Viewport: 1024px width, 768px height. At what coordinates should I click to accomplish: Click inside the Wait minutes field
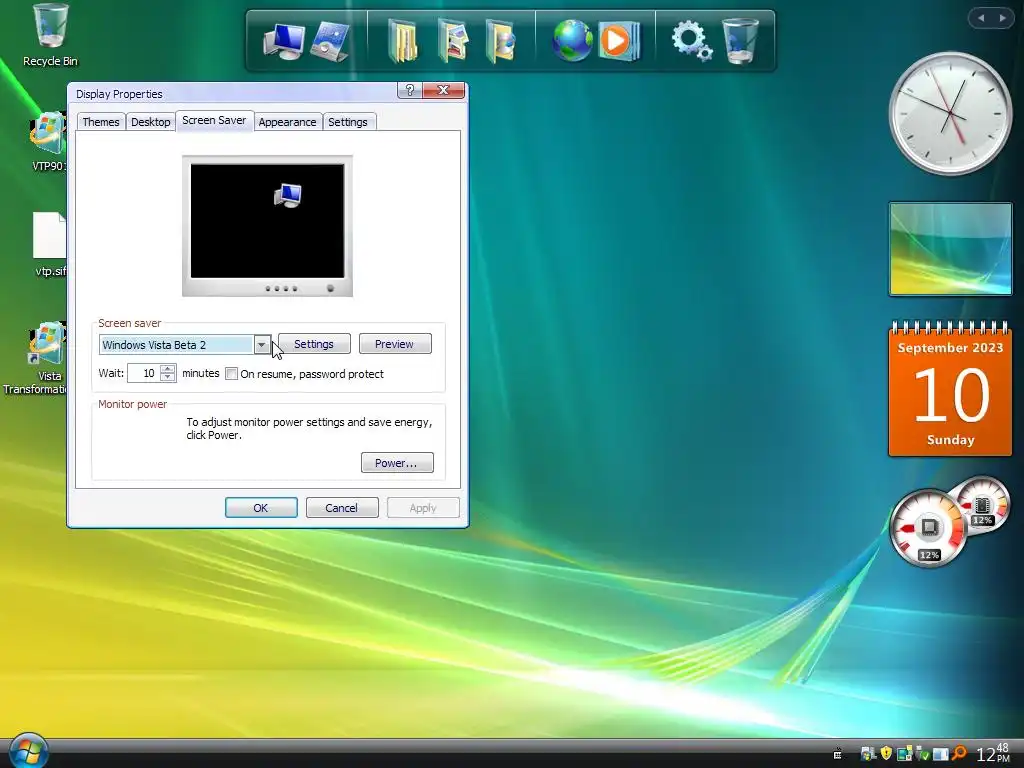[x=144, y=373]
